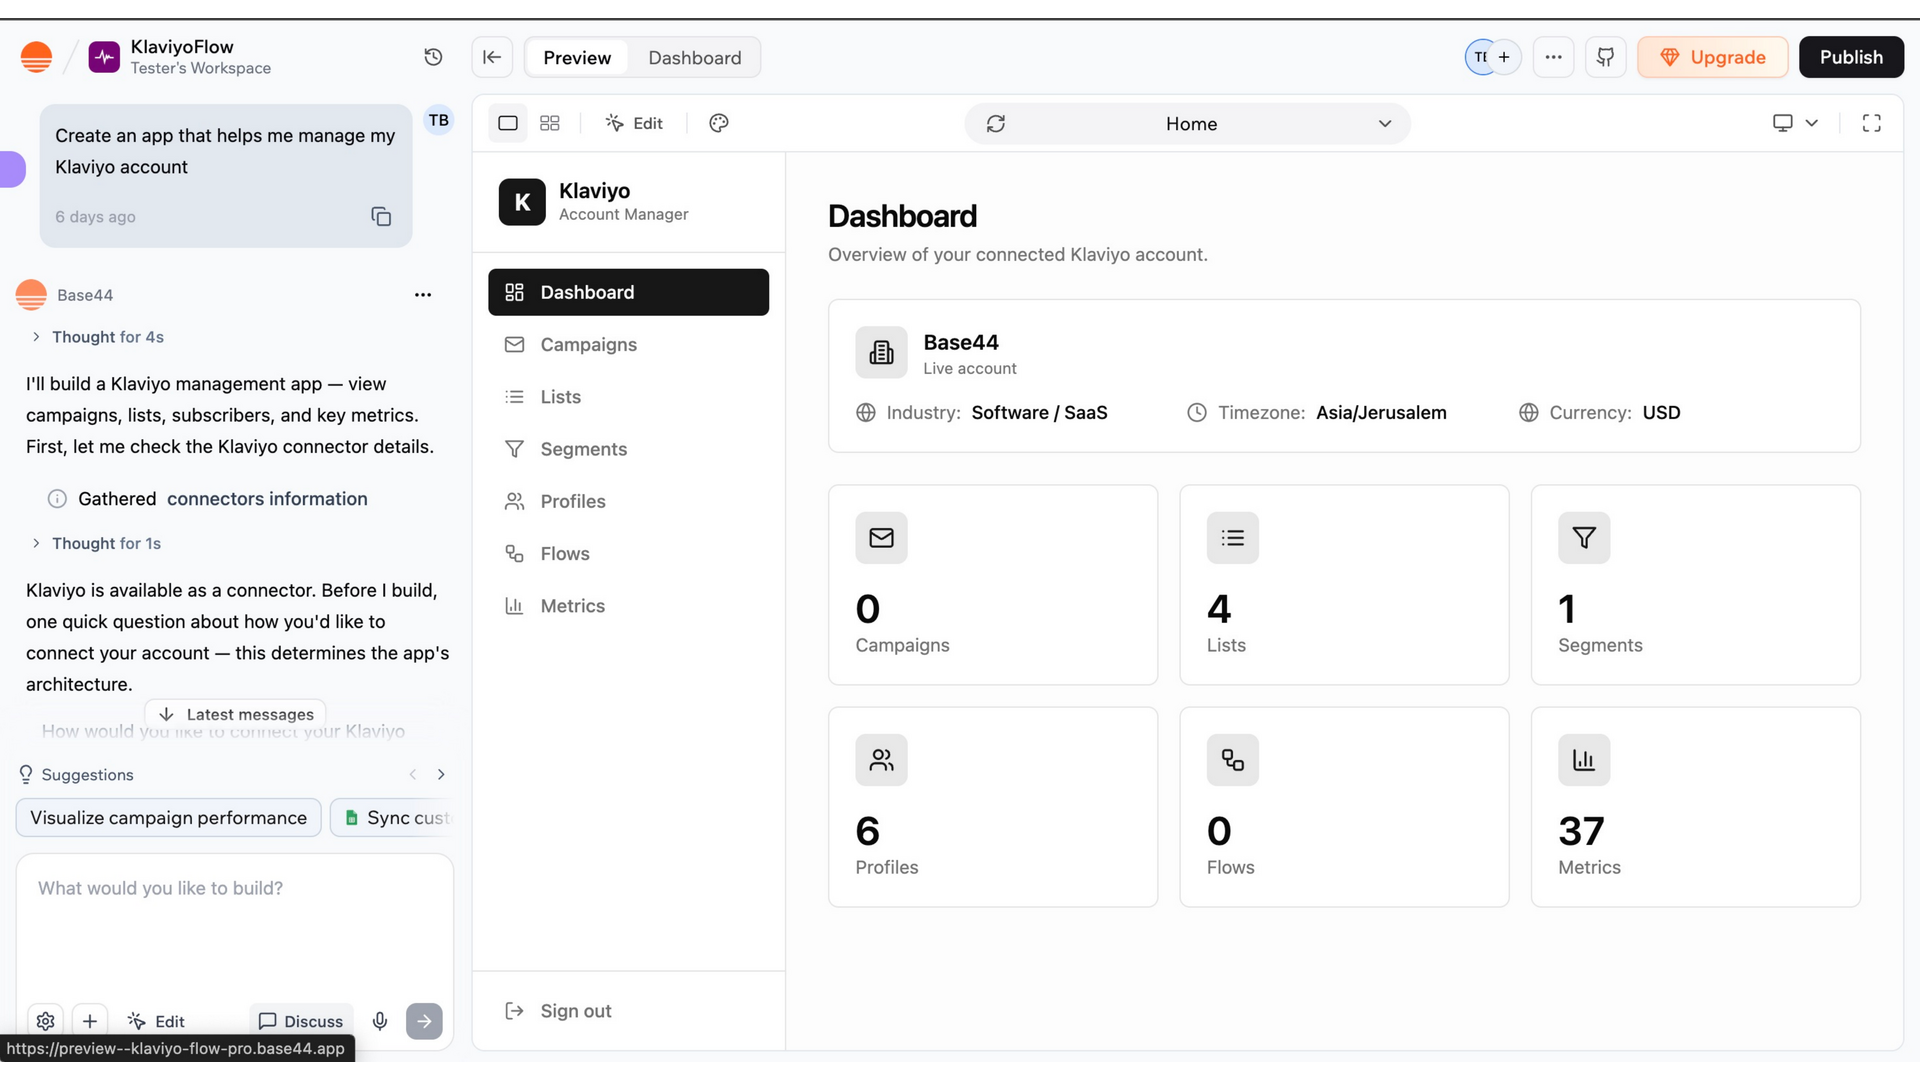1920x1080 pixels.
Task: Switch to single page view icon
Action: [x=508, y=123]
